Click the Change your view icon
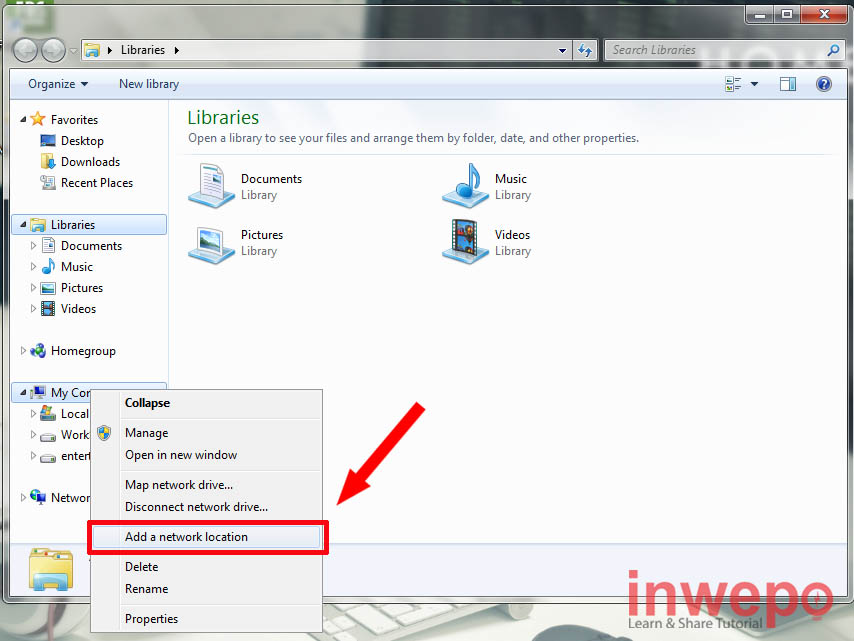Image resolution: width=854 pixels, height=641 pixels. (733, 84)
